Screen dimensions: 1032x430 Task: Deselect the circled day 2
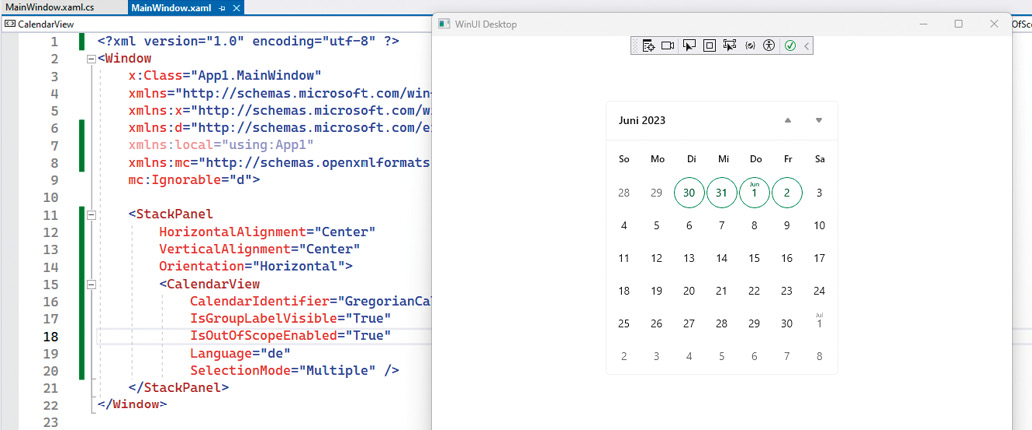point(787,193)
